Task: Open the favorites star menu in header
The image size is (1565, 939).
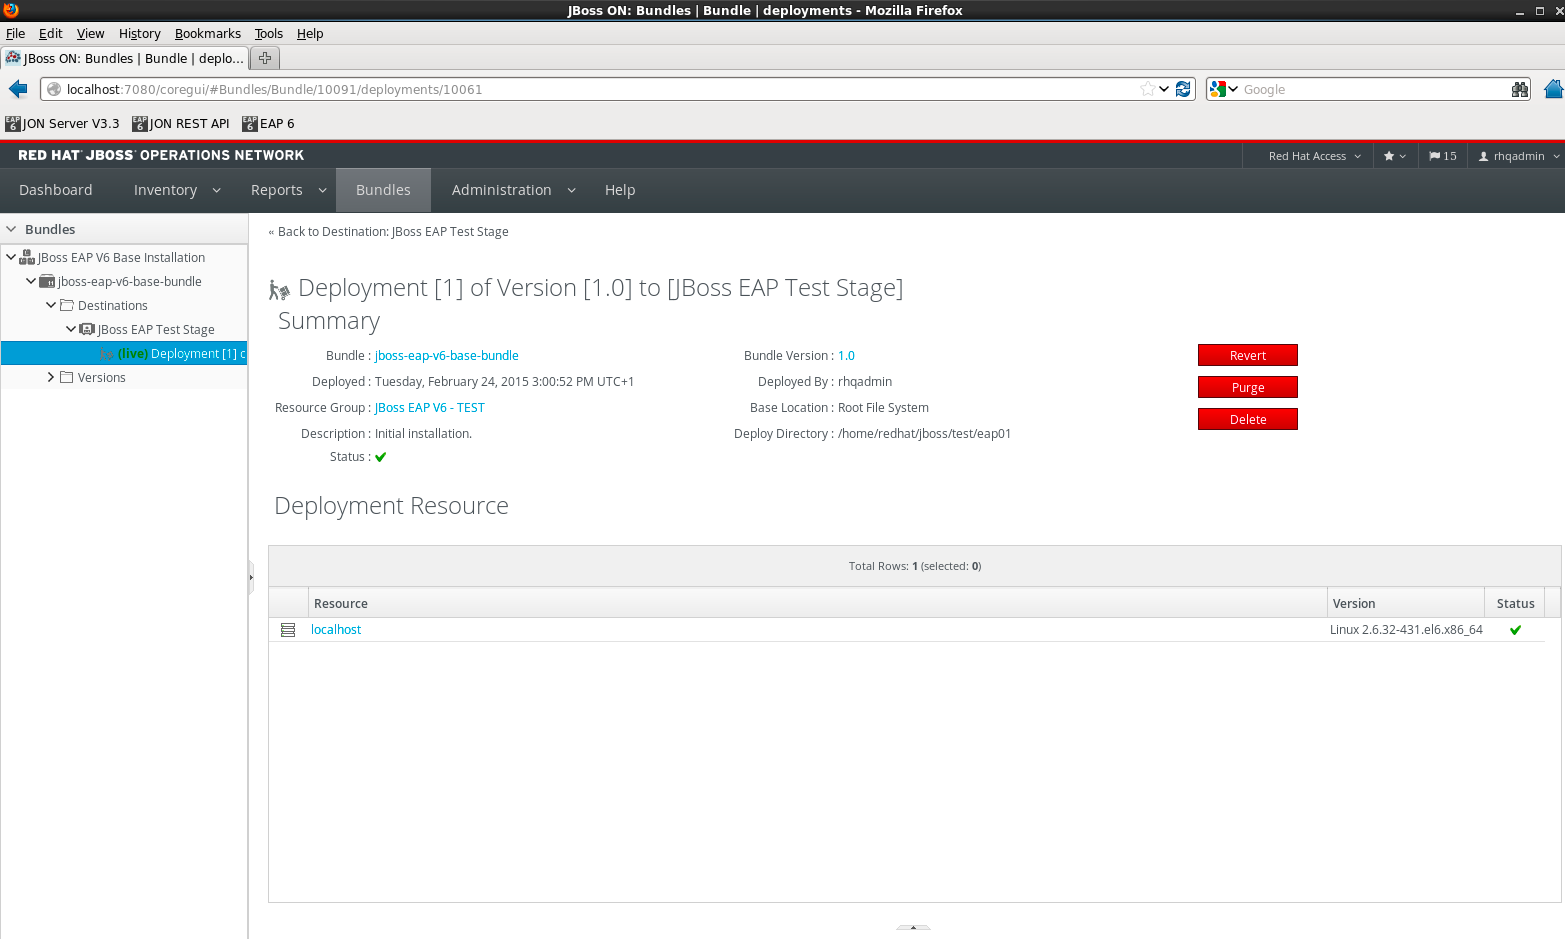Action: click(x=1394, y=156)
